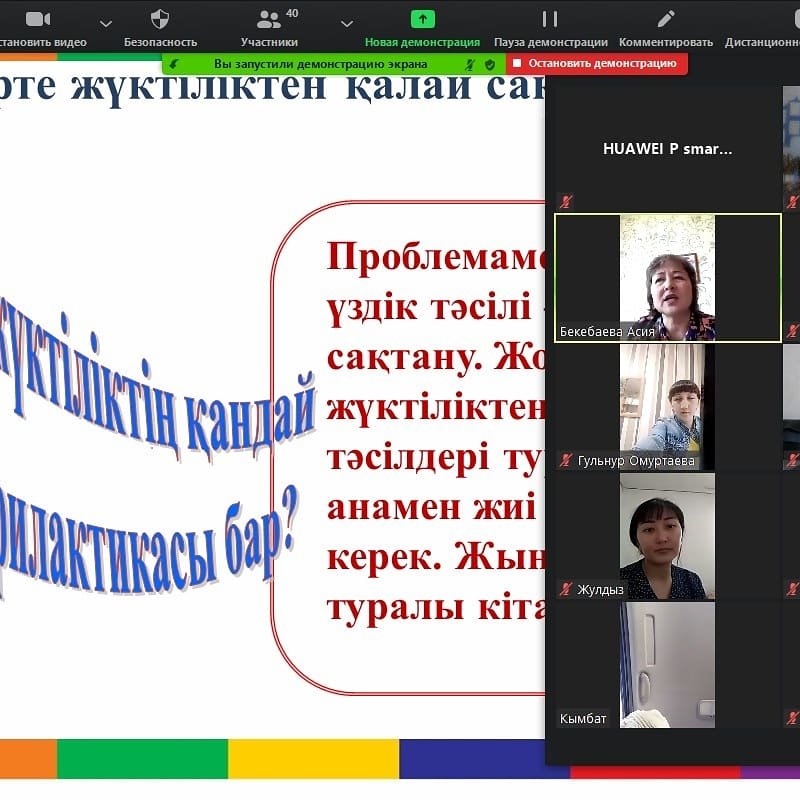Open Комментировать annotation pencil
The width and height of the screenshot is (800, 800).
click(666, 28)
